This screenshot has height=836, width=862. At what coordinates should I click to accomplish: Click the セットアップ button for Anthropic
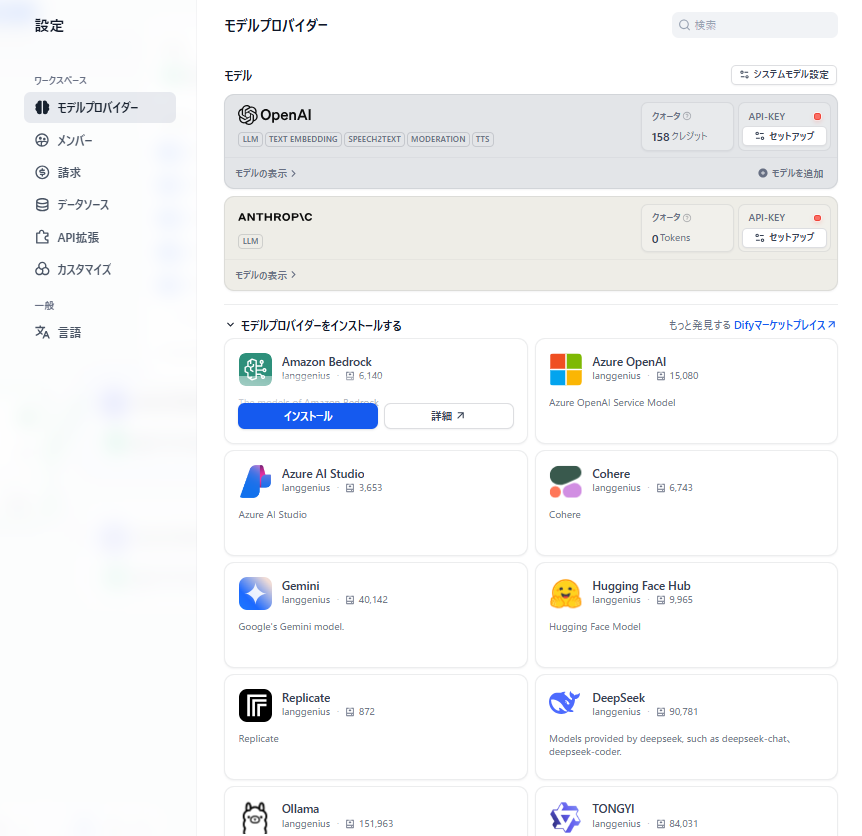[784, 238]
